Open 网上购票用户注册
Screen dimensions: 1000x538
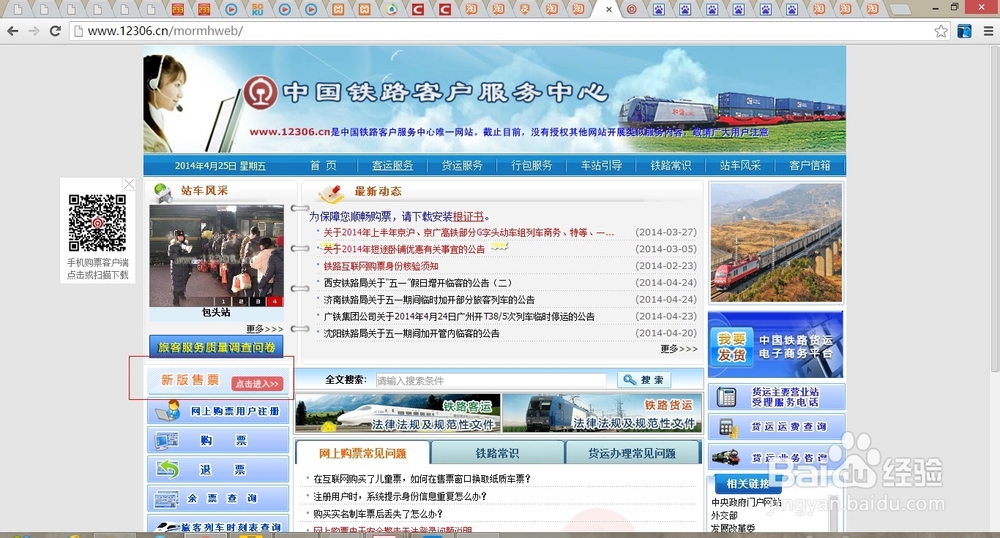point(217,411)
